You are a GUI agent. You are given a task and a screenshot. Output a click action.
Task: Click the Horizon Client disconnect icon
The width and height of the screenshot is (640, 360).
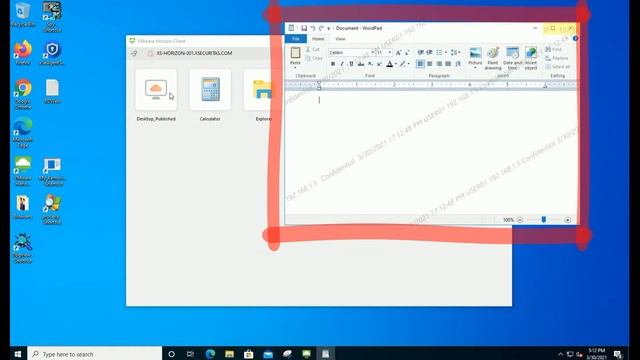(134, 53)
